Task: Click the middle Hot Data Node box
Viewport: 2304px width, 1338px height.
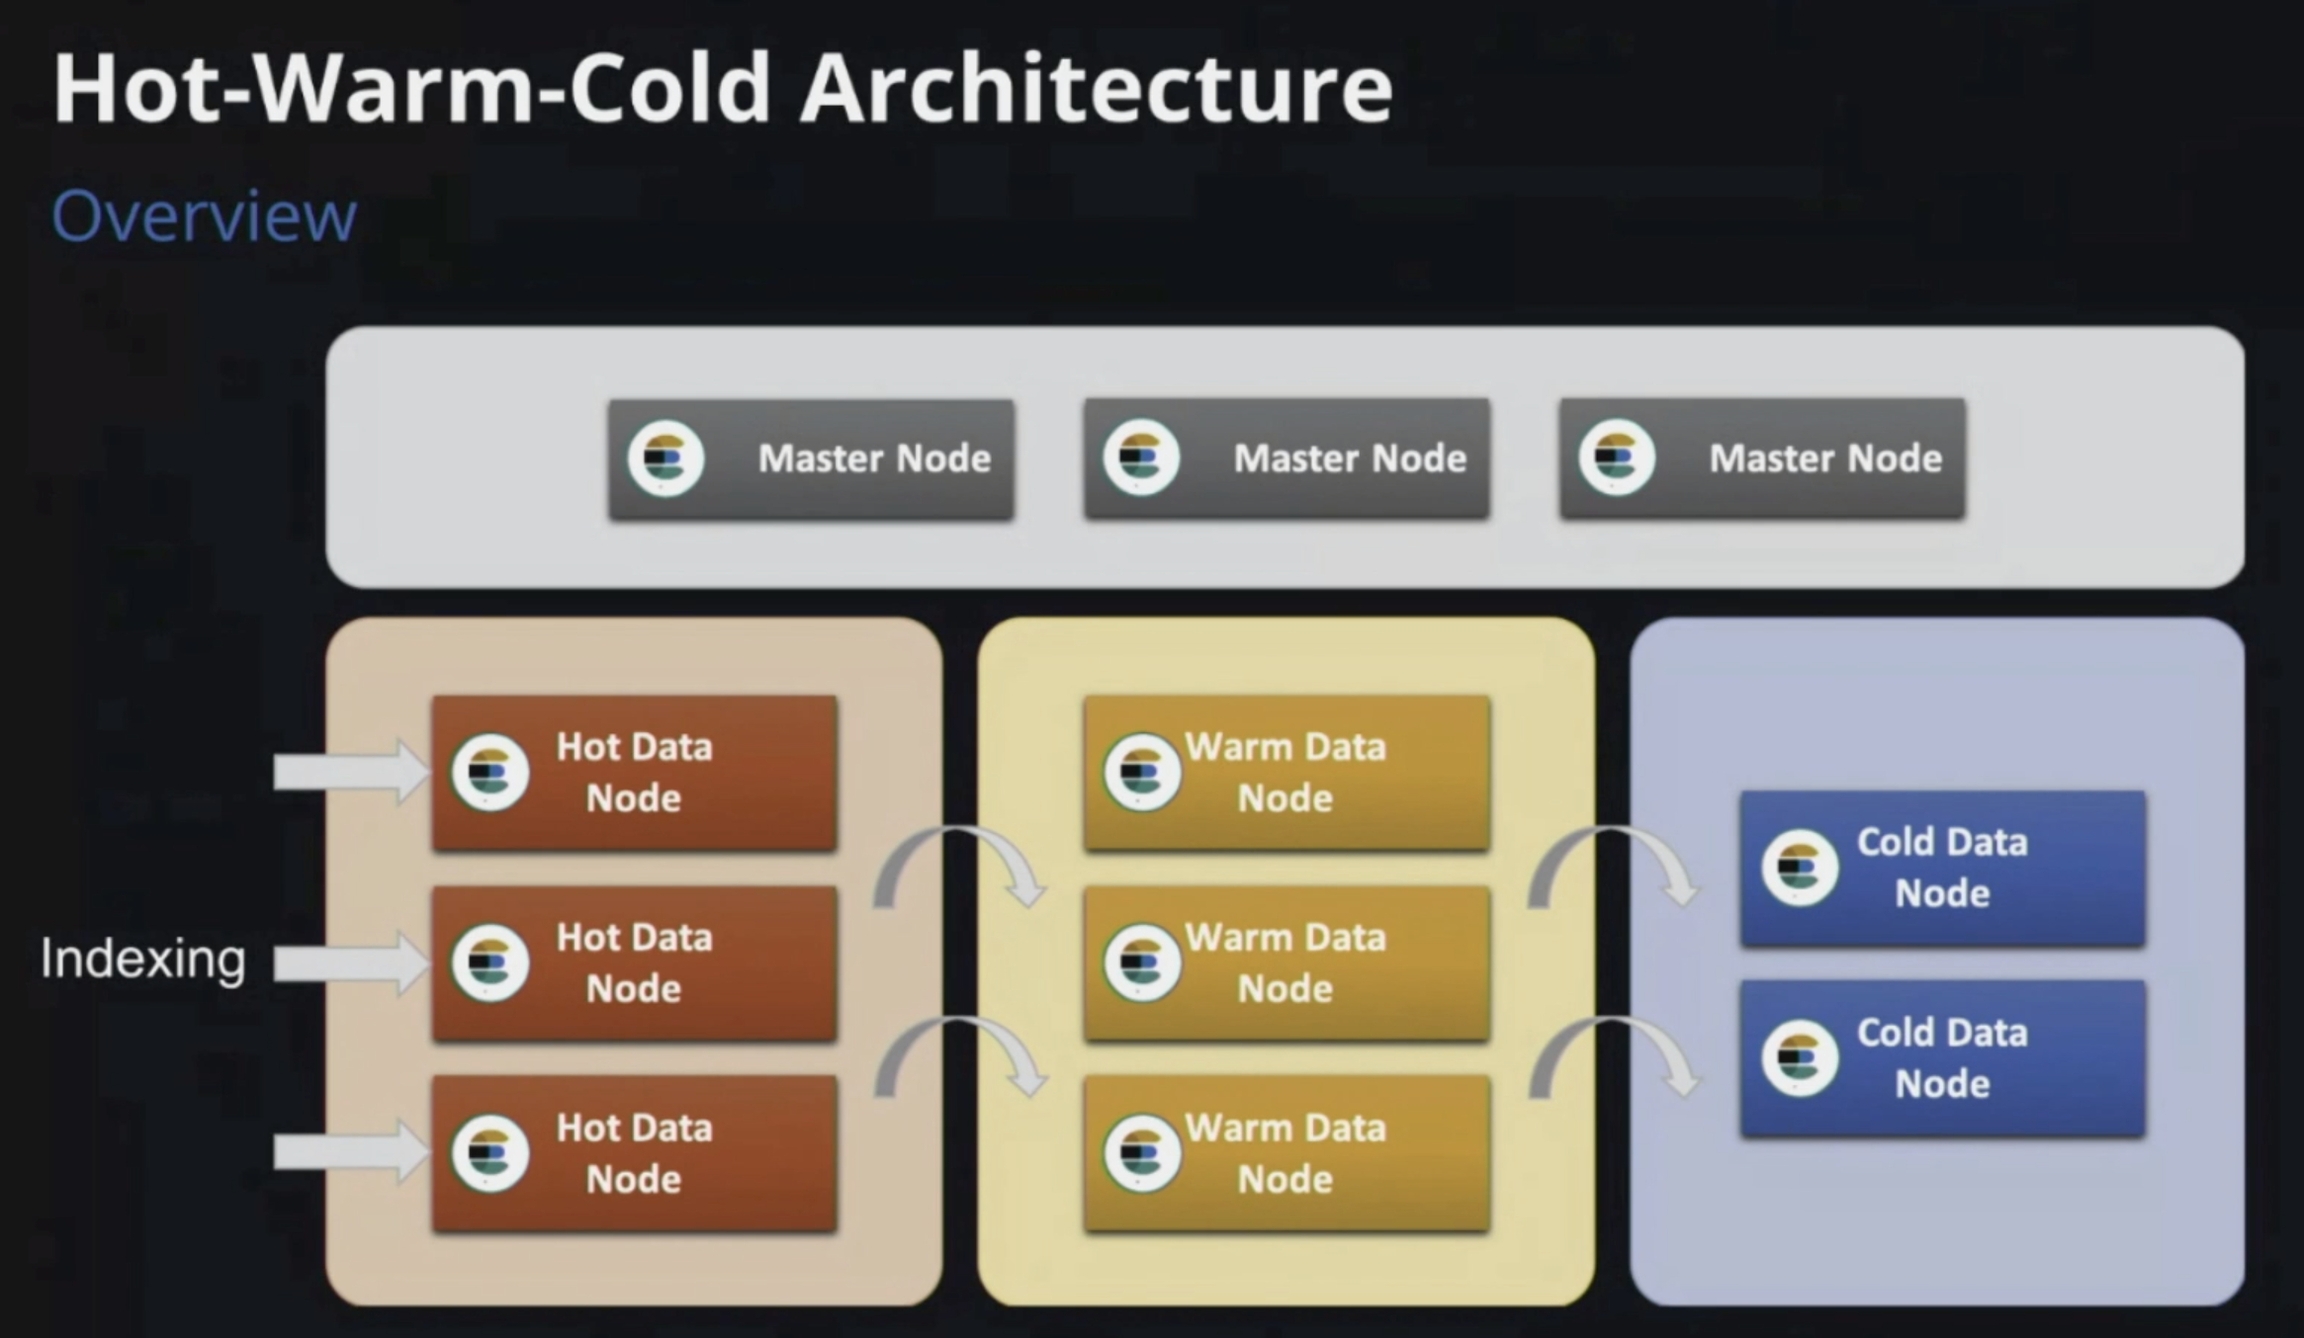Action: click(x=634, y=963)
